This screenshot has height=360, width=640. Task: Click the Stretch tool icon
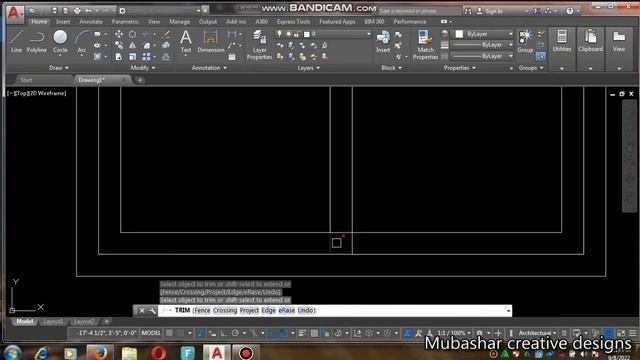coord(119,57)
